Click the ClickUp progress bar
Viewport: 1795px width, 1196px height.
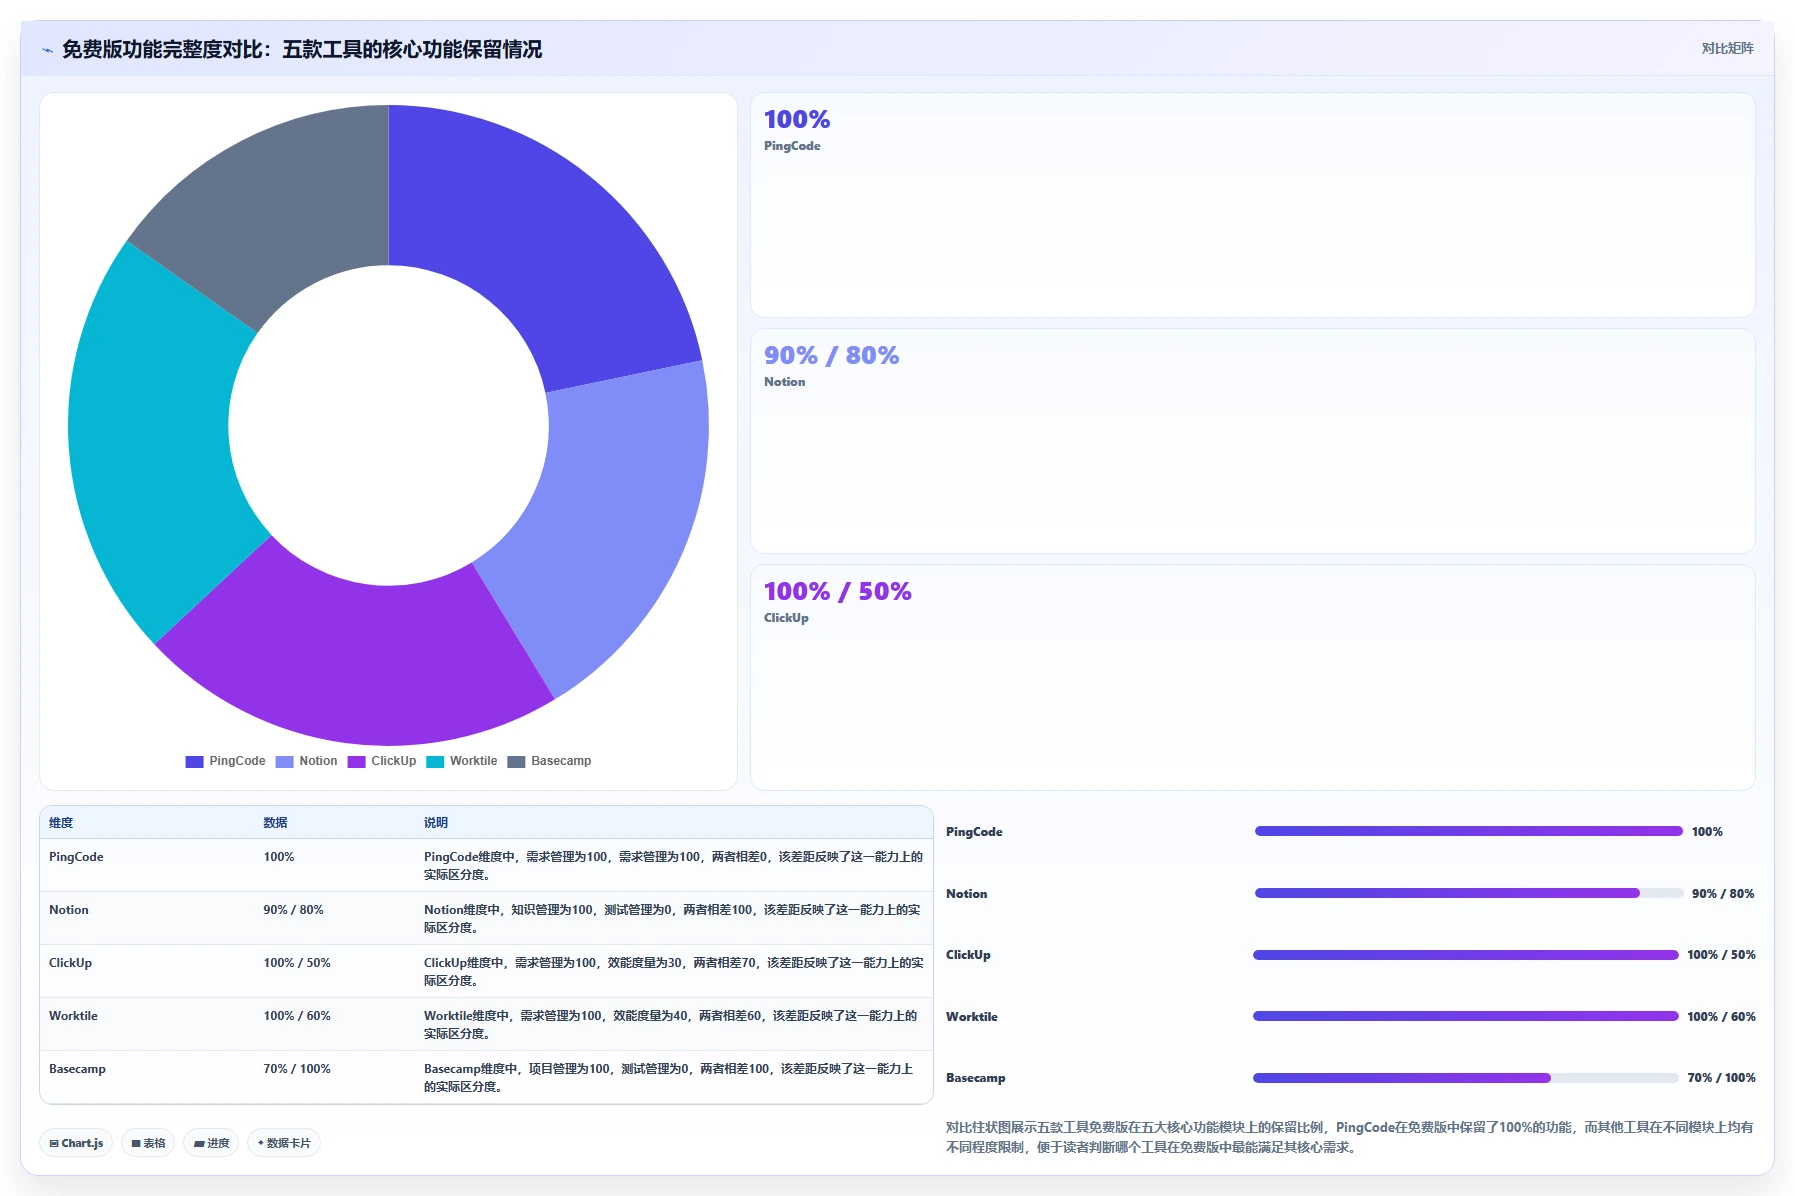tap(1466, 955)
